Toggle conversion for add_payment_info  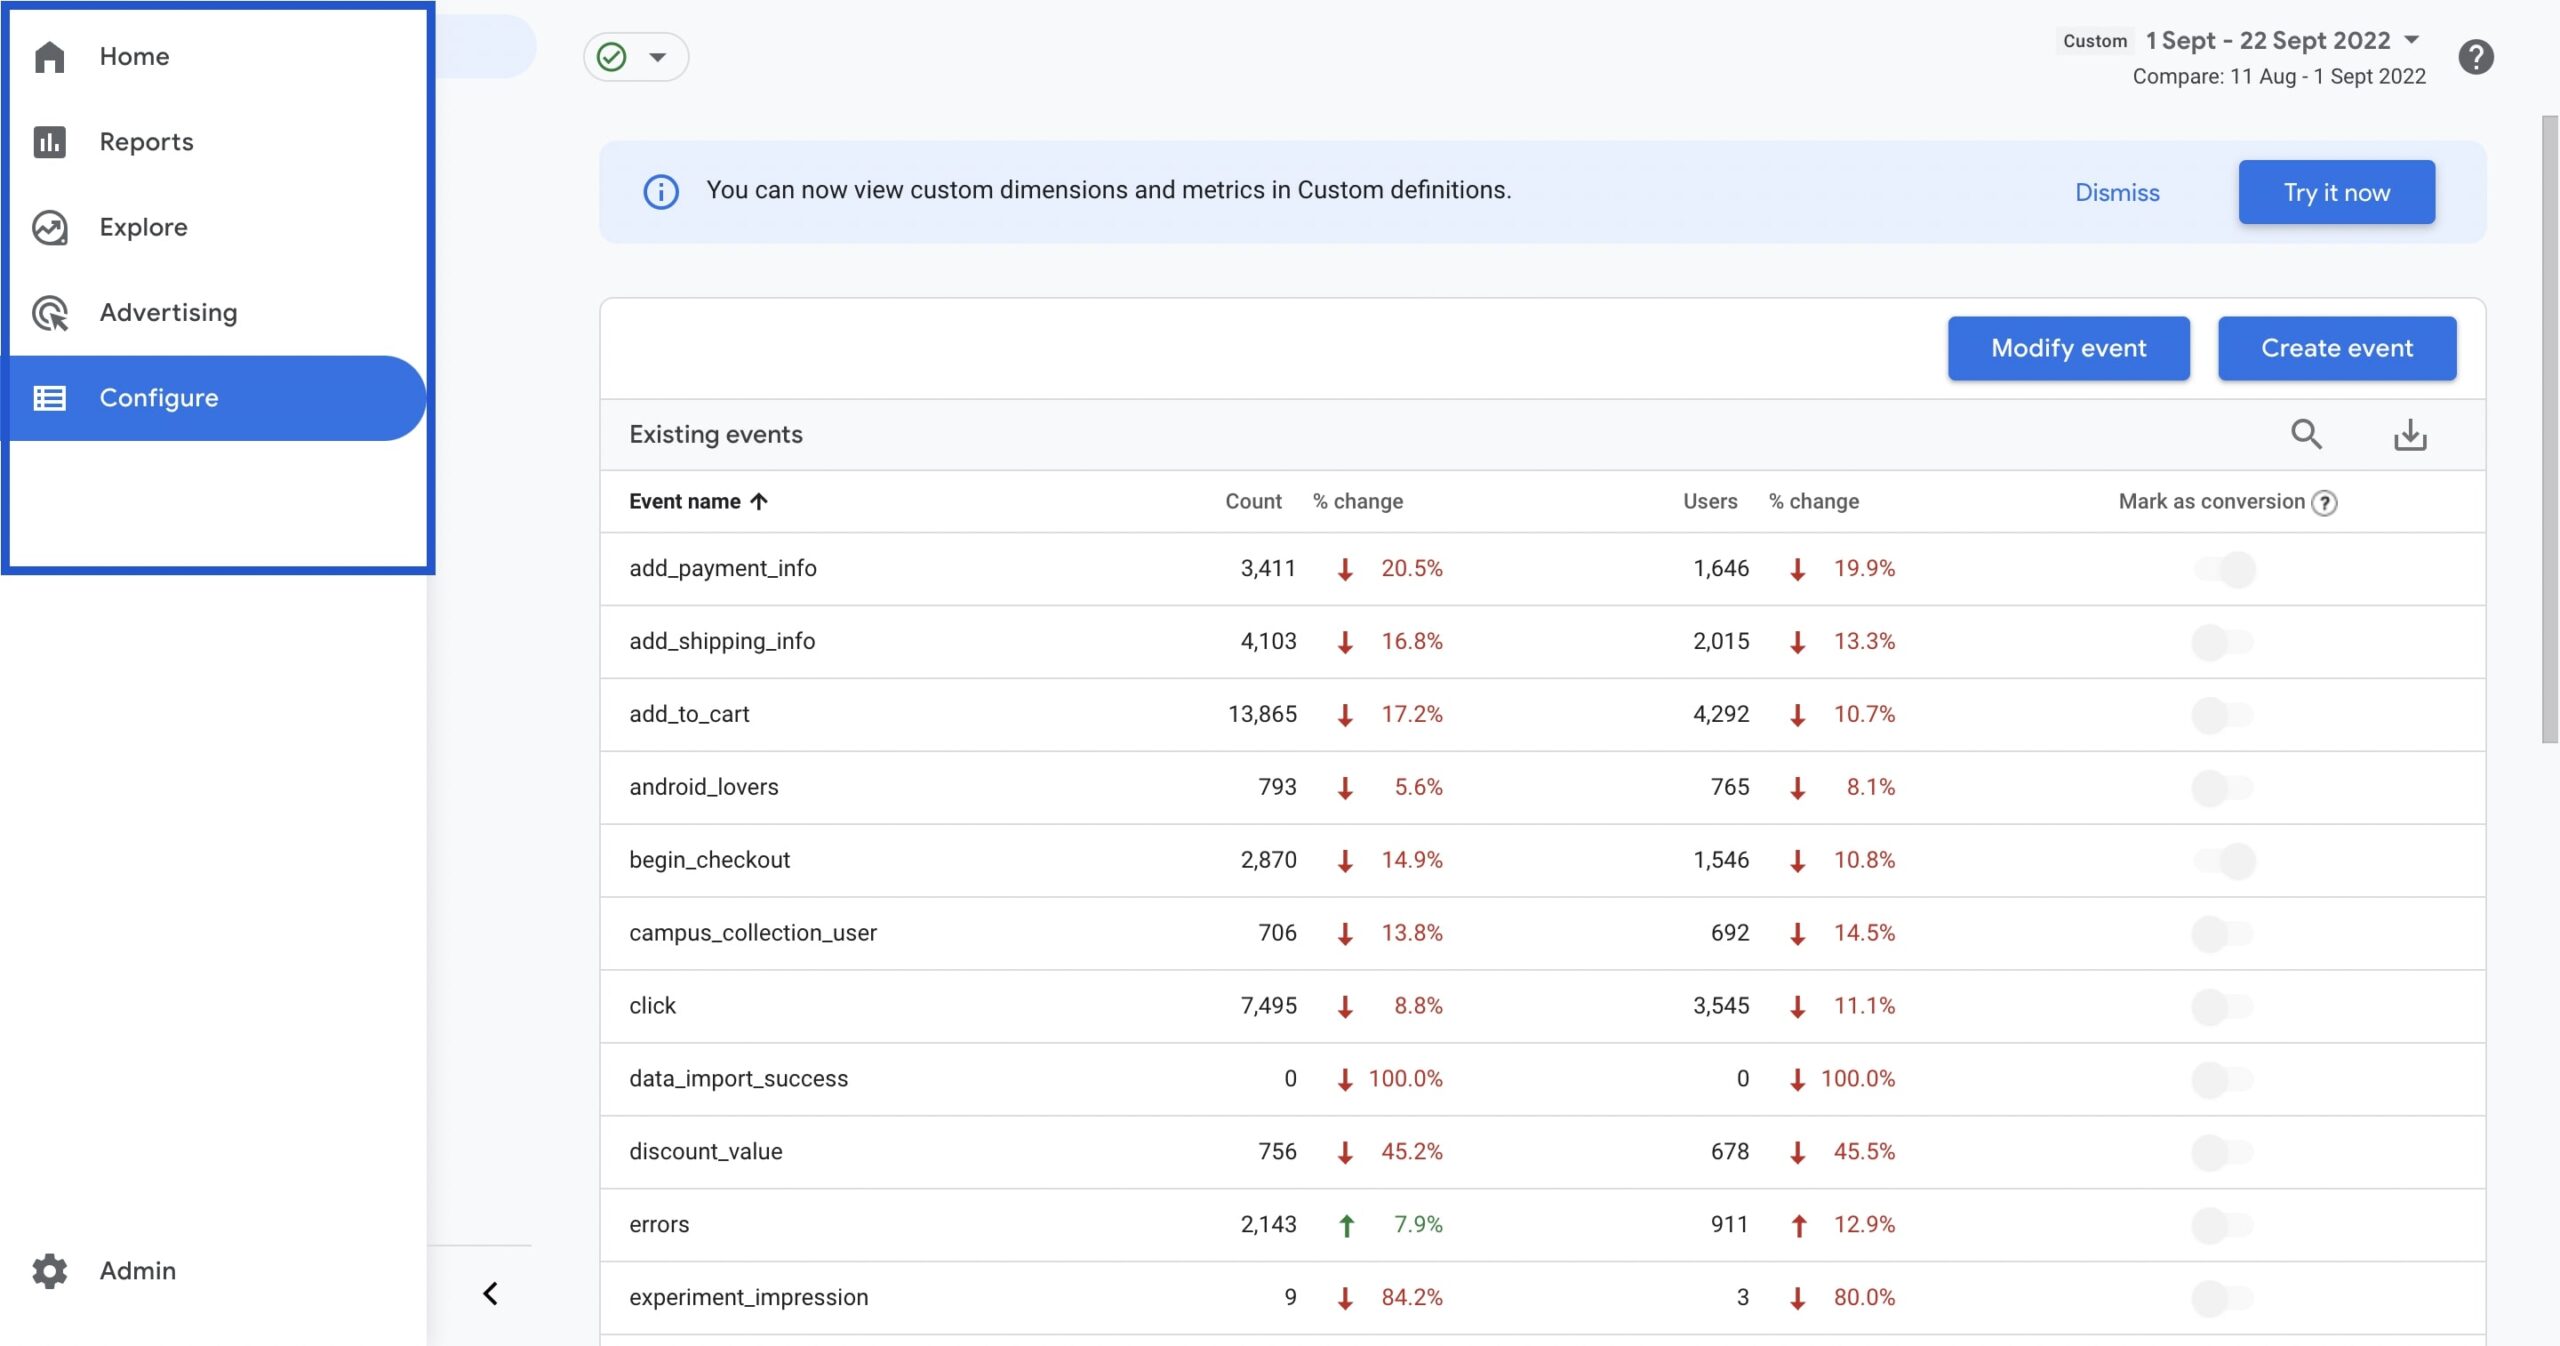pos(2224,569)
